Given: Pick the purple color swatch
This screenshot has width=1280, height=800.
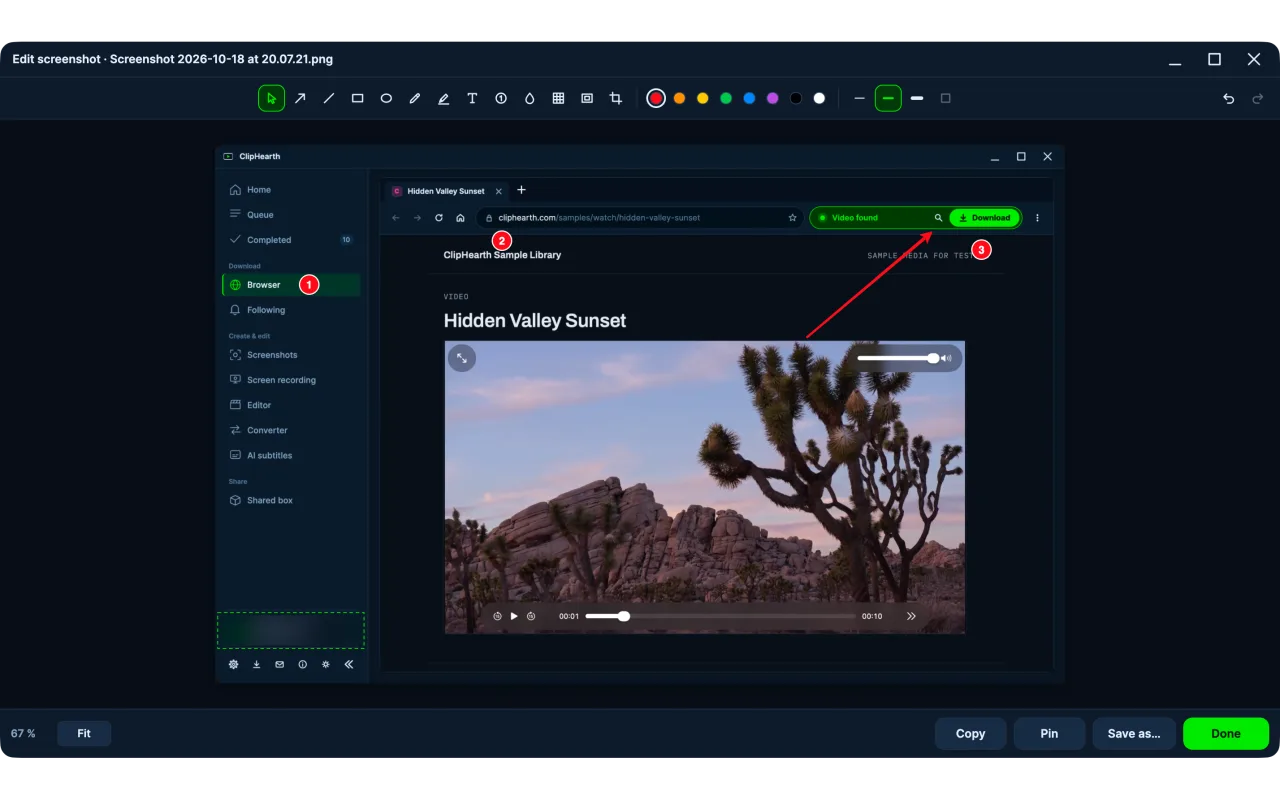Looking at the screenshot, I should 773,98.
